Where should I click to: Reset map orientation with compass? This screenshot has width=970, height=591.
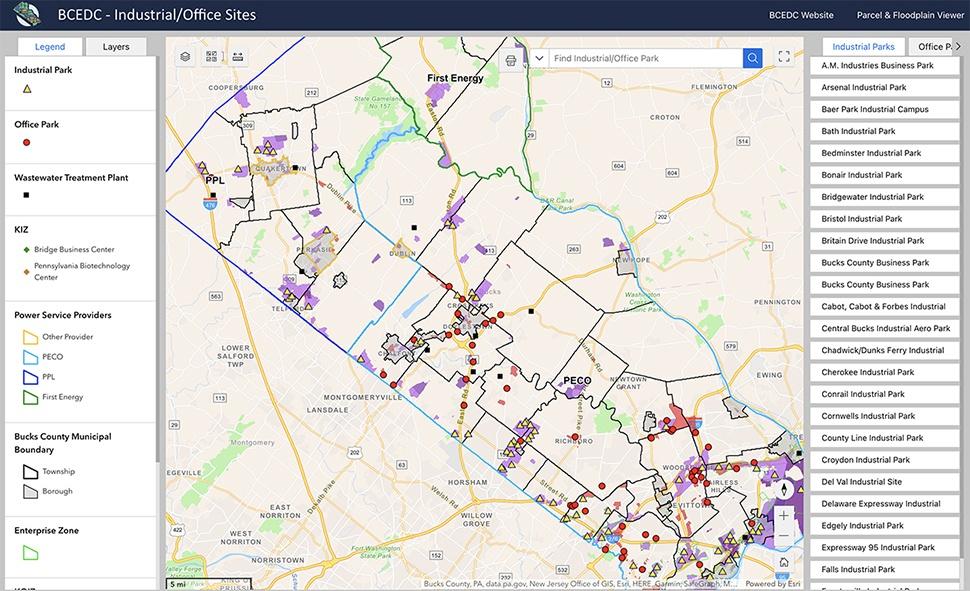(x=783, y=490)
